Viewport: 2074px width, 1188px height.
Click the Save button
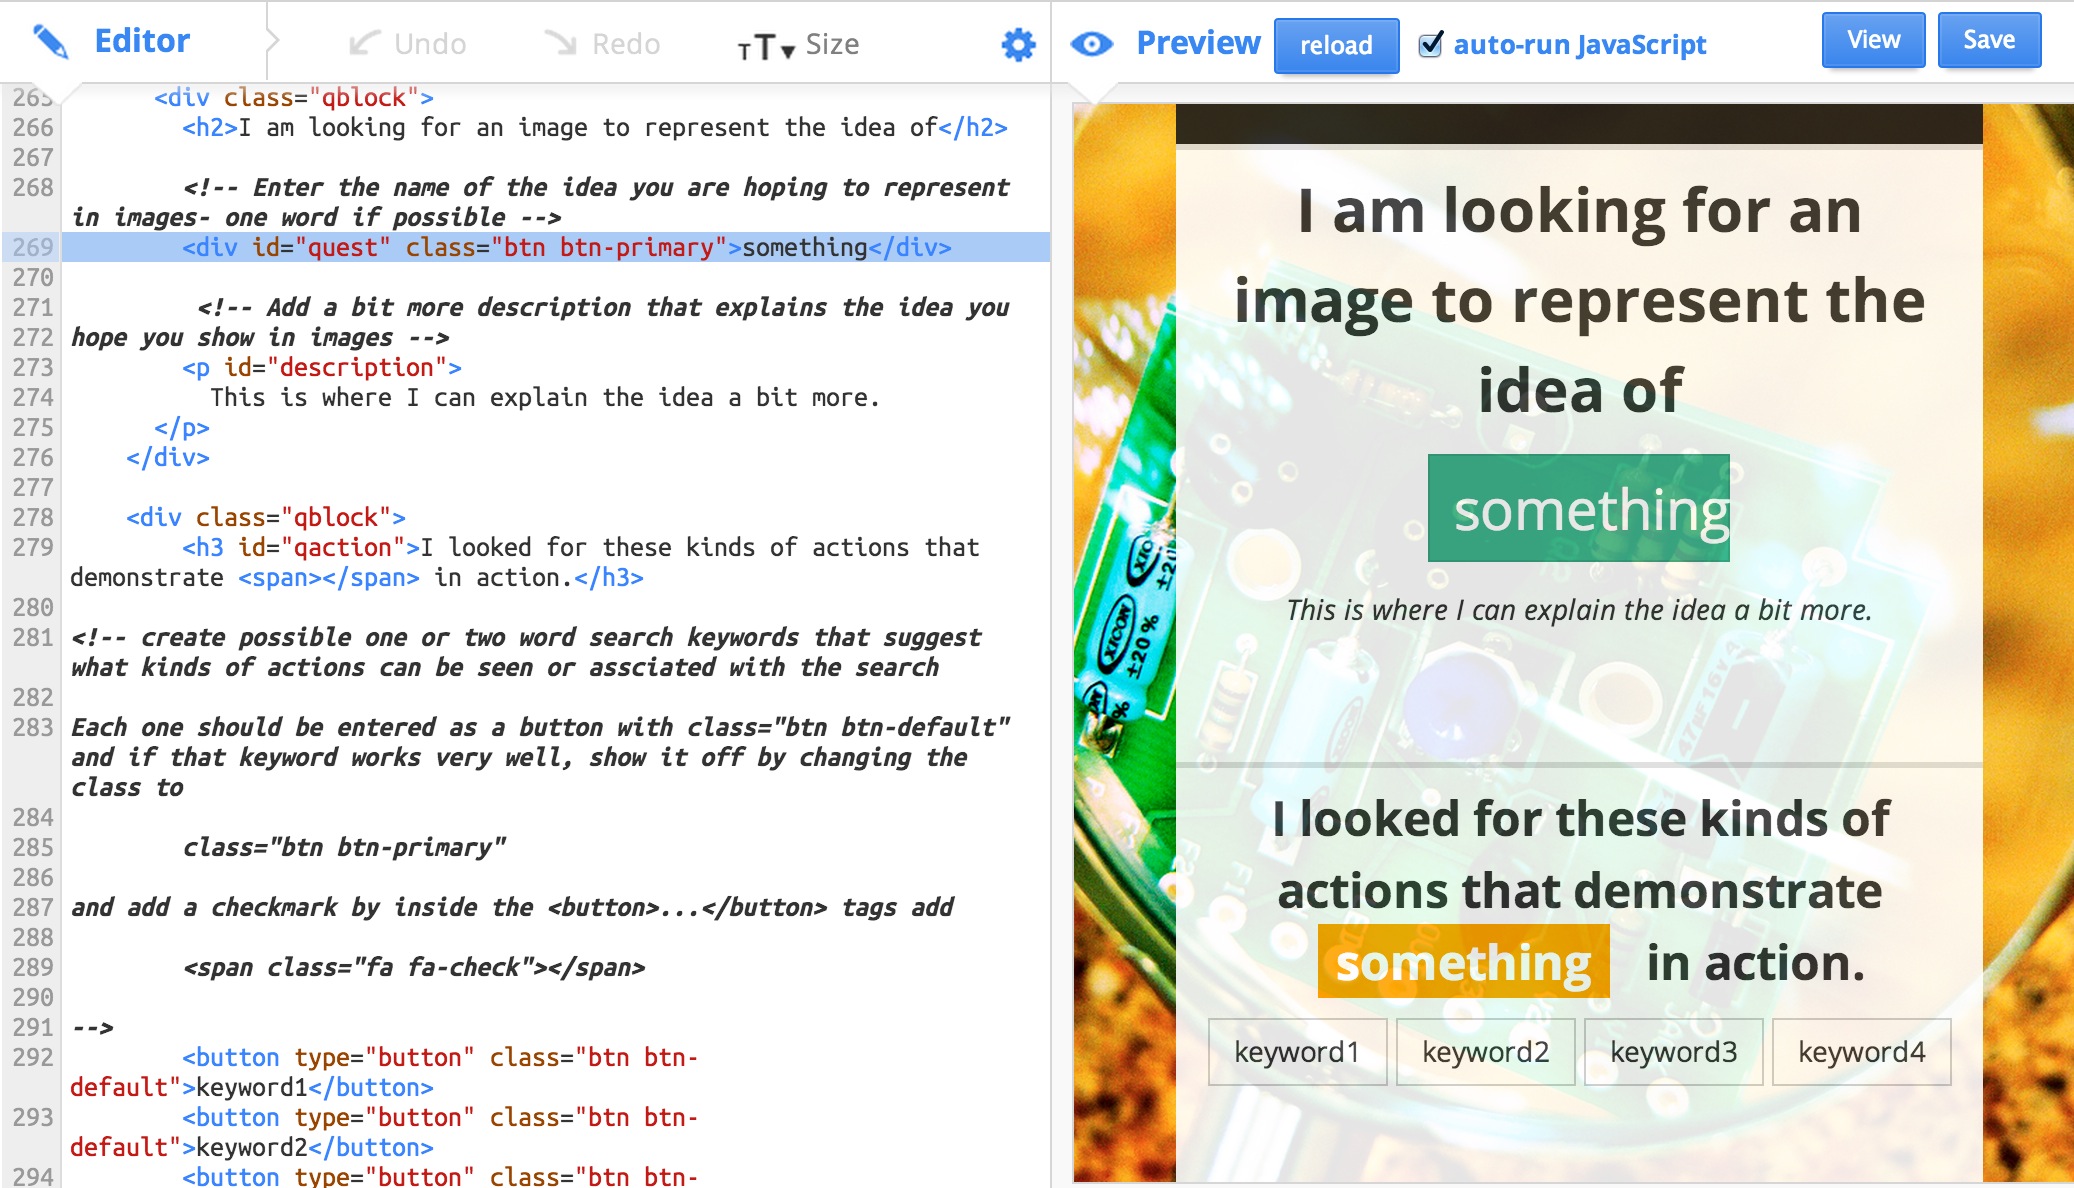[x=1988, y=40]
